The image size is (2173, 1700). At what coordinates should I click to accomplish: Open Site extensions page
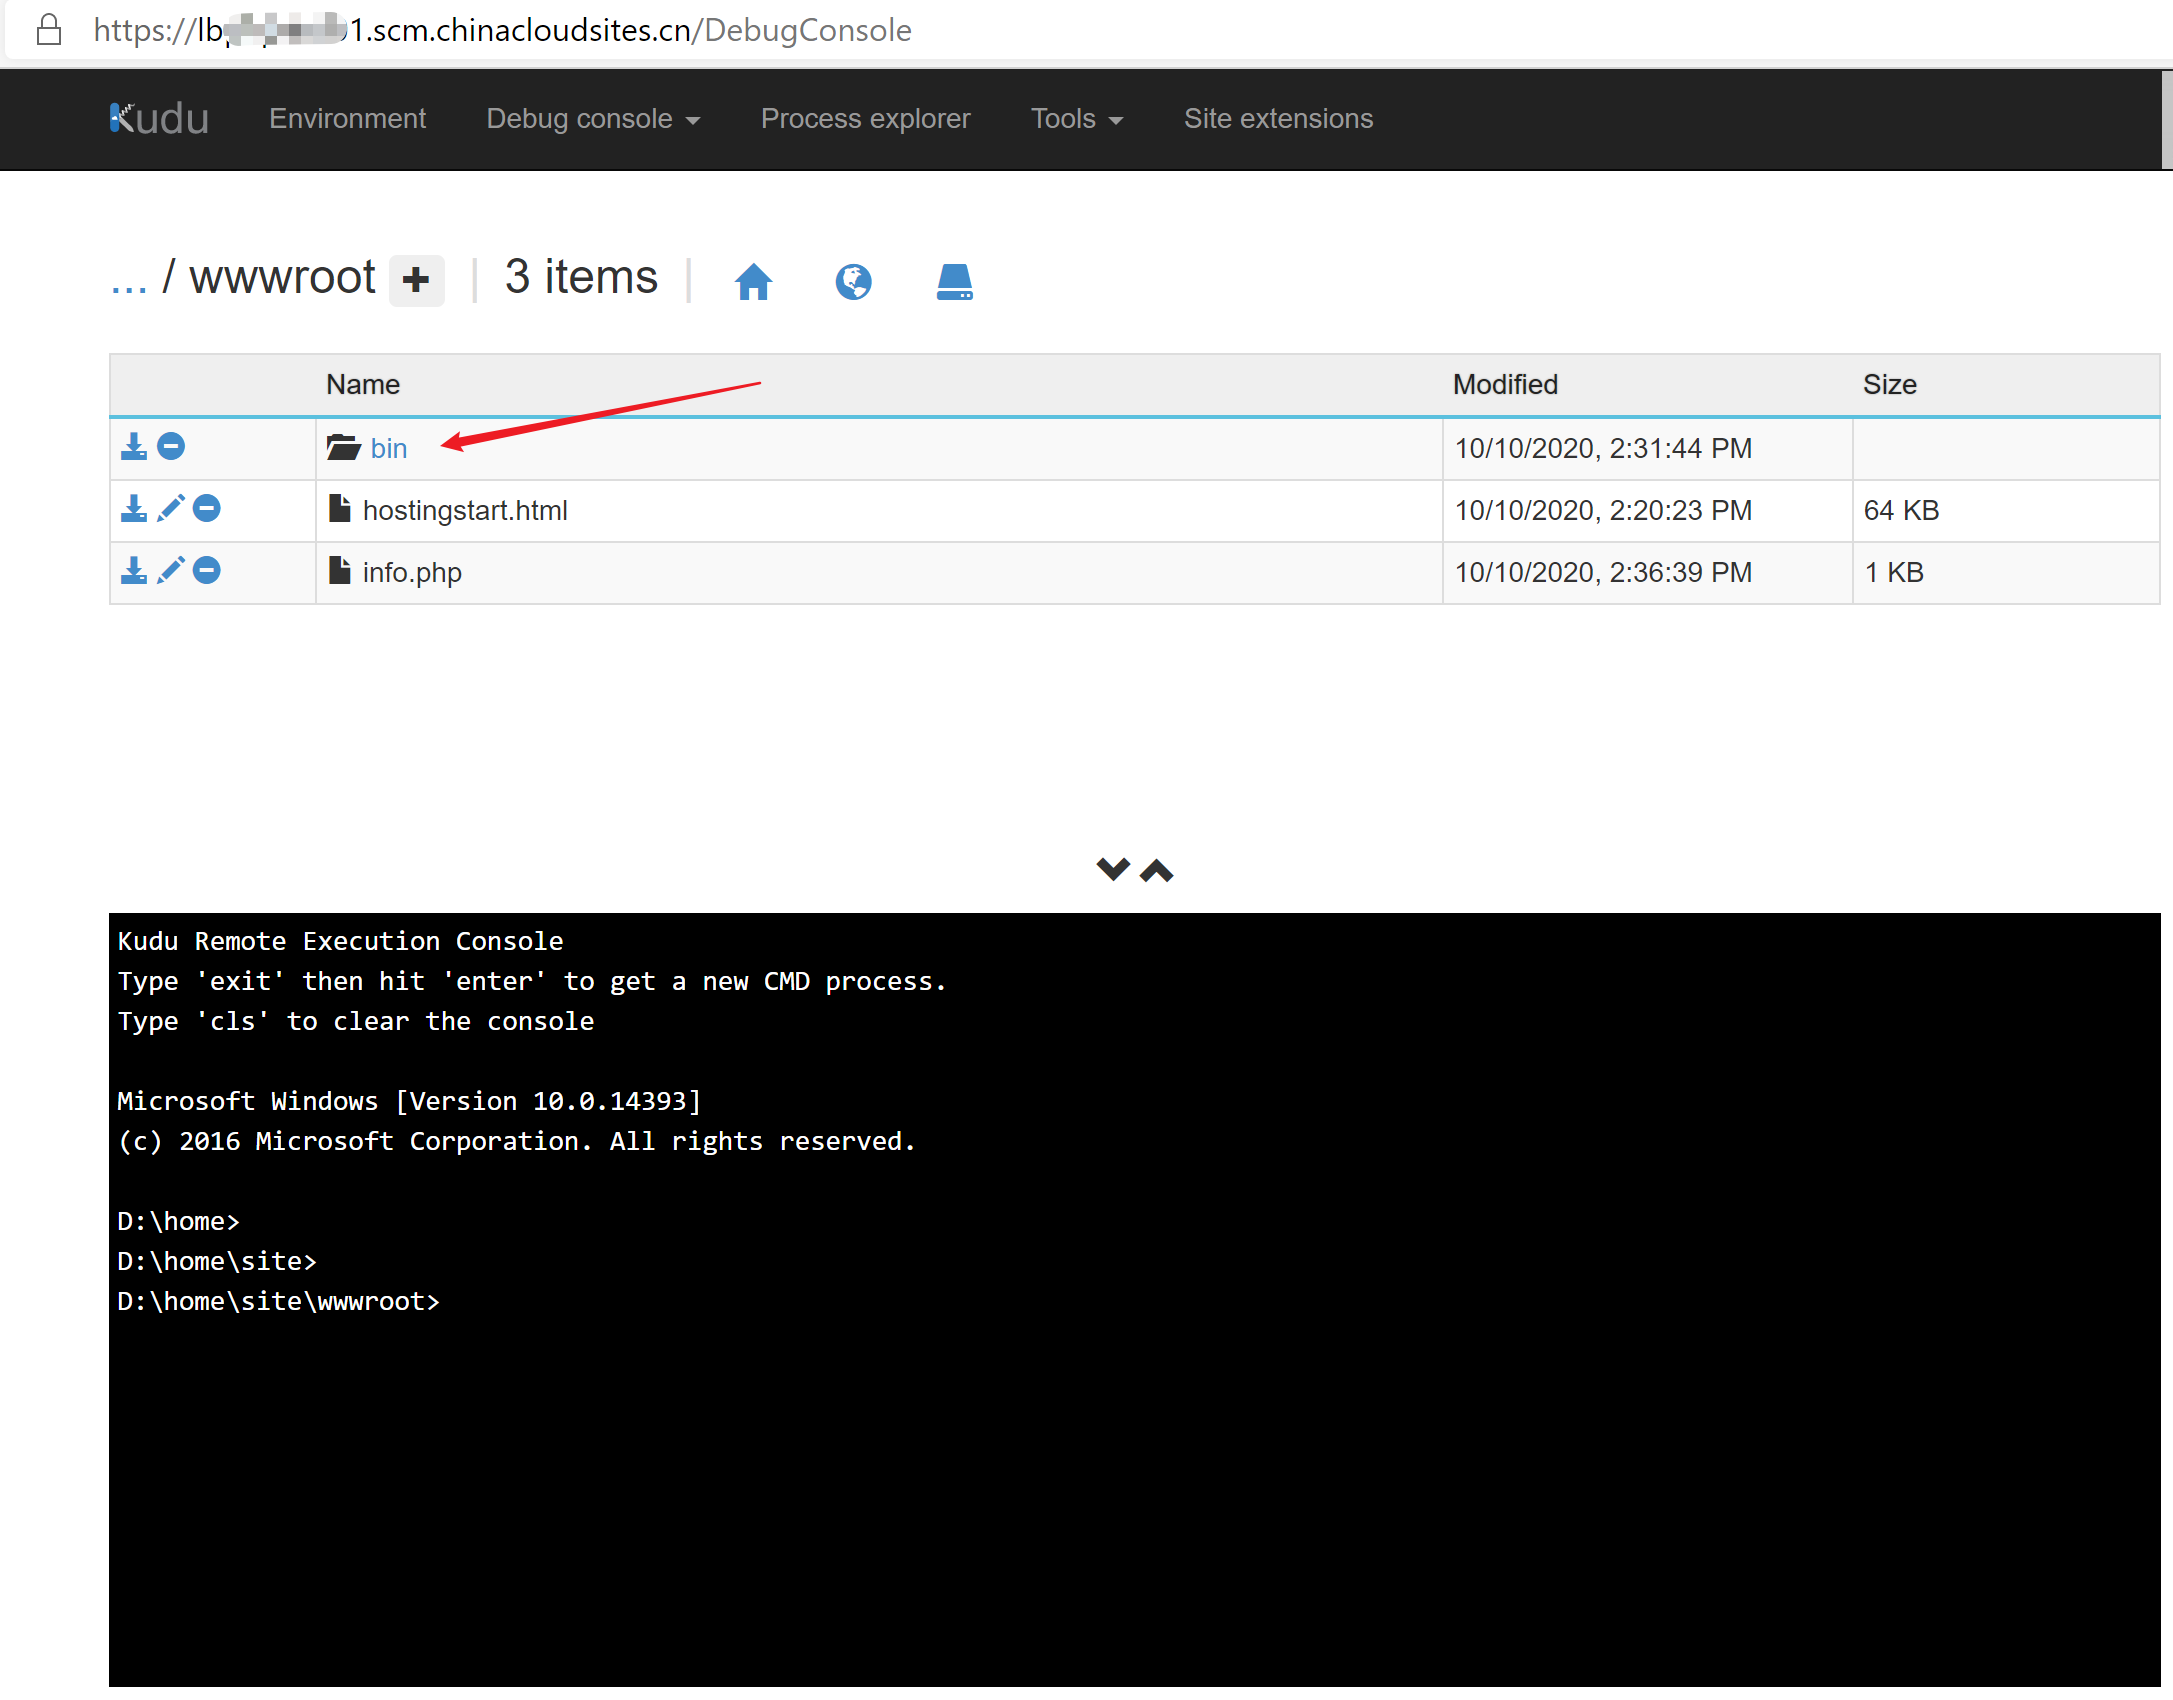click(1278, 119)
